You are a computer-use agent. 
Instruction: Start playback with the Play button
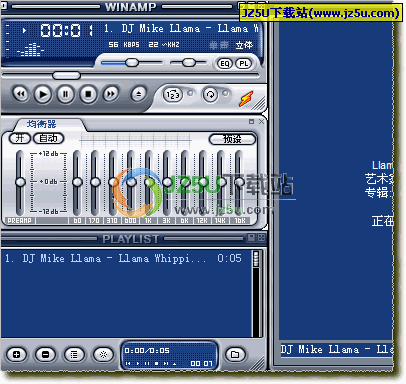(43, 94)
